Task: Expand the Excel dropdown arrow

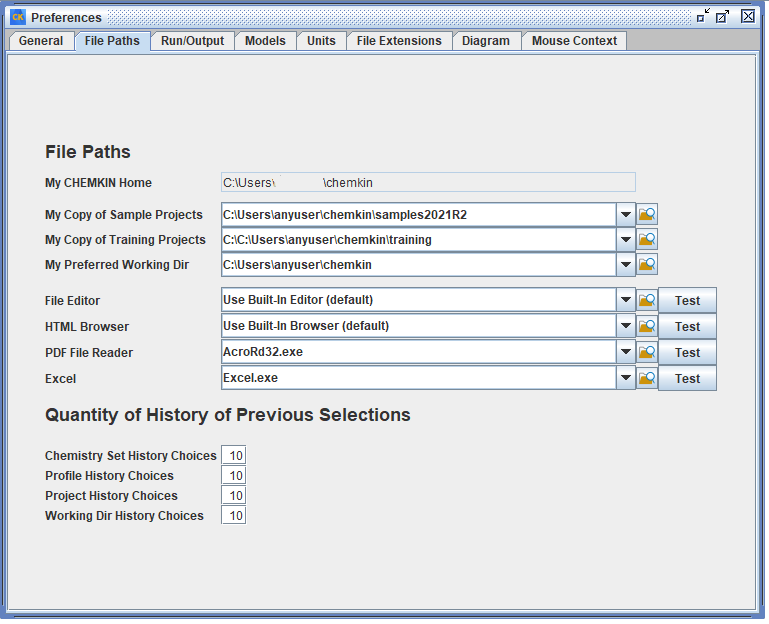Action: [x=626, y=378]
